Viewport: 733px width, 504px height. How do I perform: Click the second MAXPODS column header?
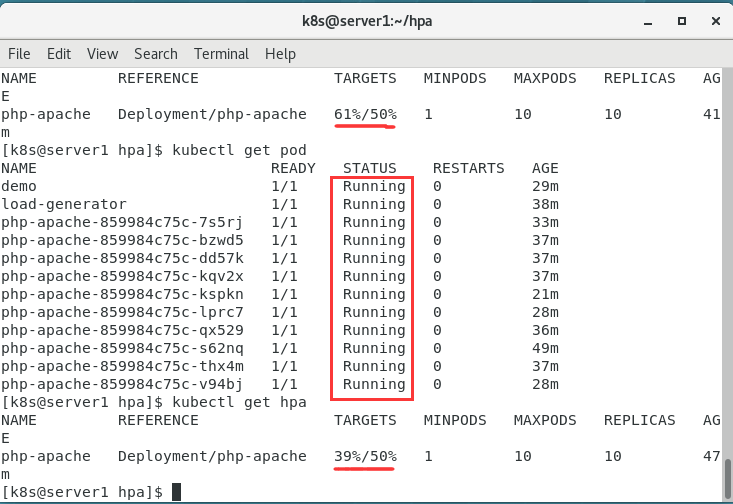[545, 420]
